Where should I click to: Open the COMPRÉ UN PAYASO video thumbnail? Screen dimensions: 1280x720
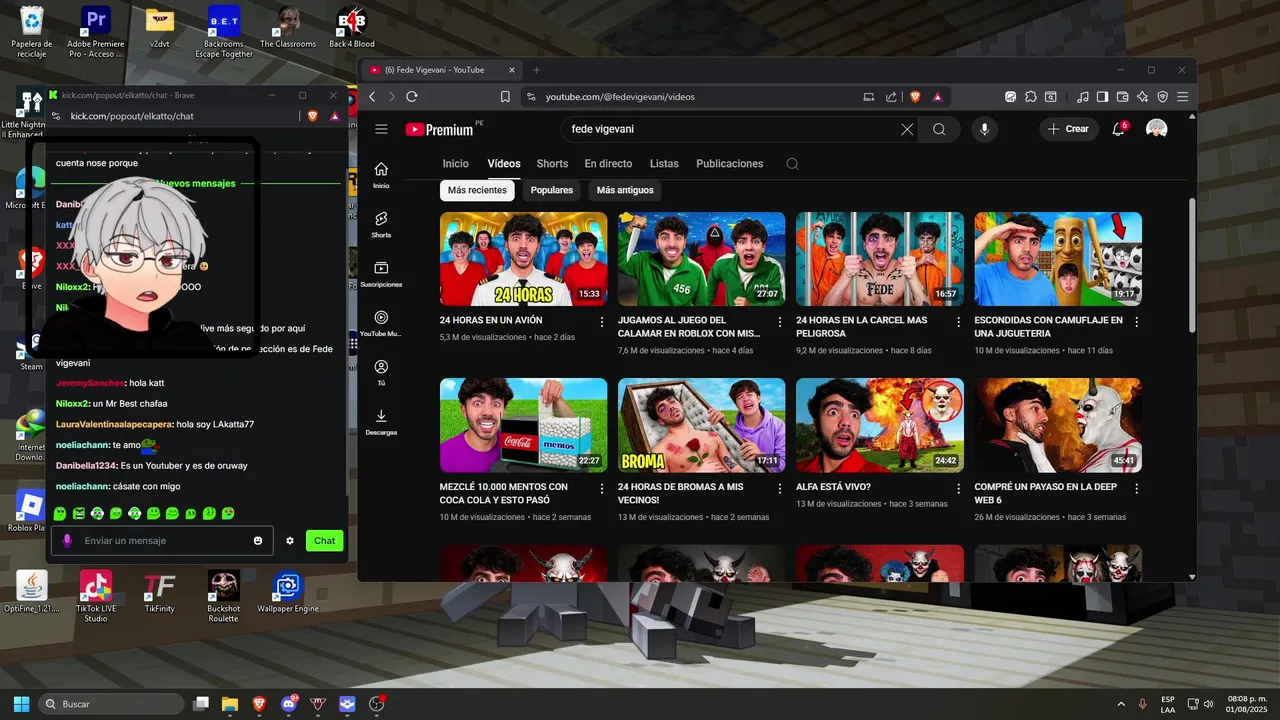pyautogui.click(x=1058, y=425)
